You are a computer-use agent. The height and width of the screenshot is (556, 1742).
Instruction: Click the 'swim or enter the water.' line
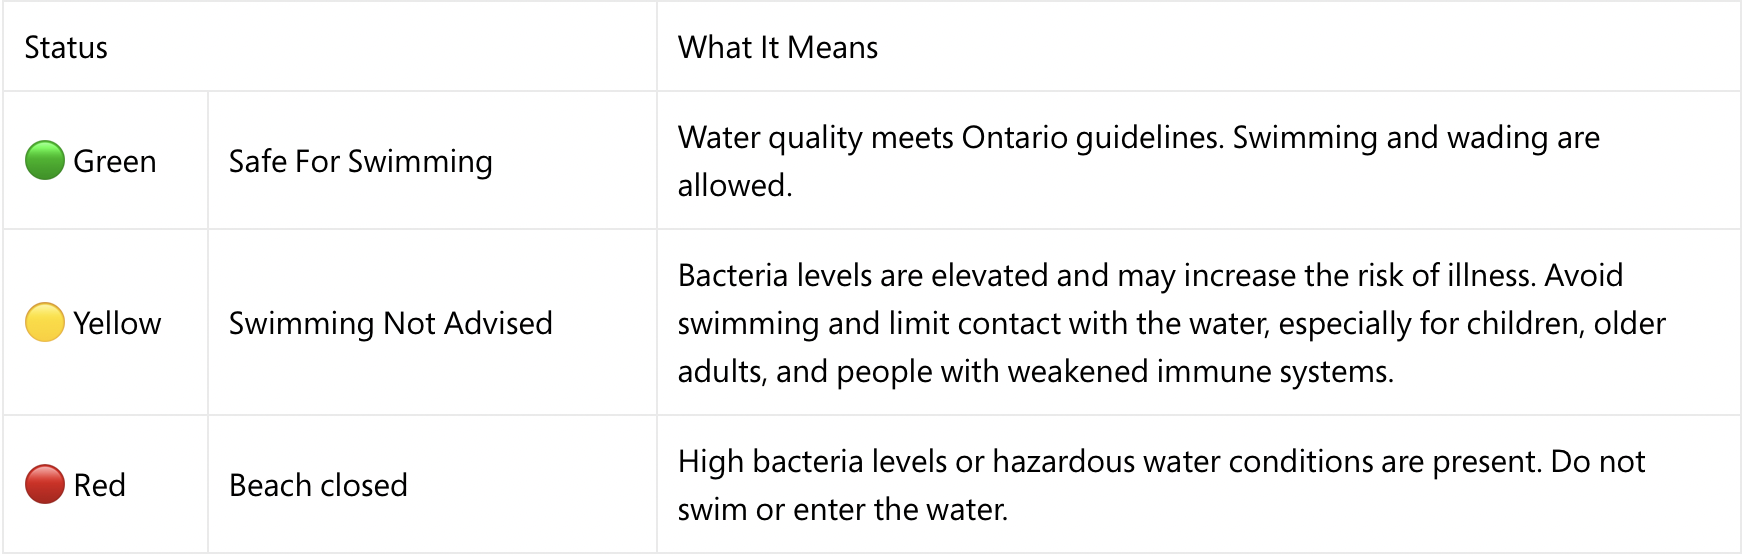pos(843,509)
